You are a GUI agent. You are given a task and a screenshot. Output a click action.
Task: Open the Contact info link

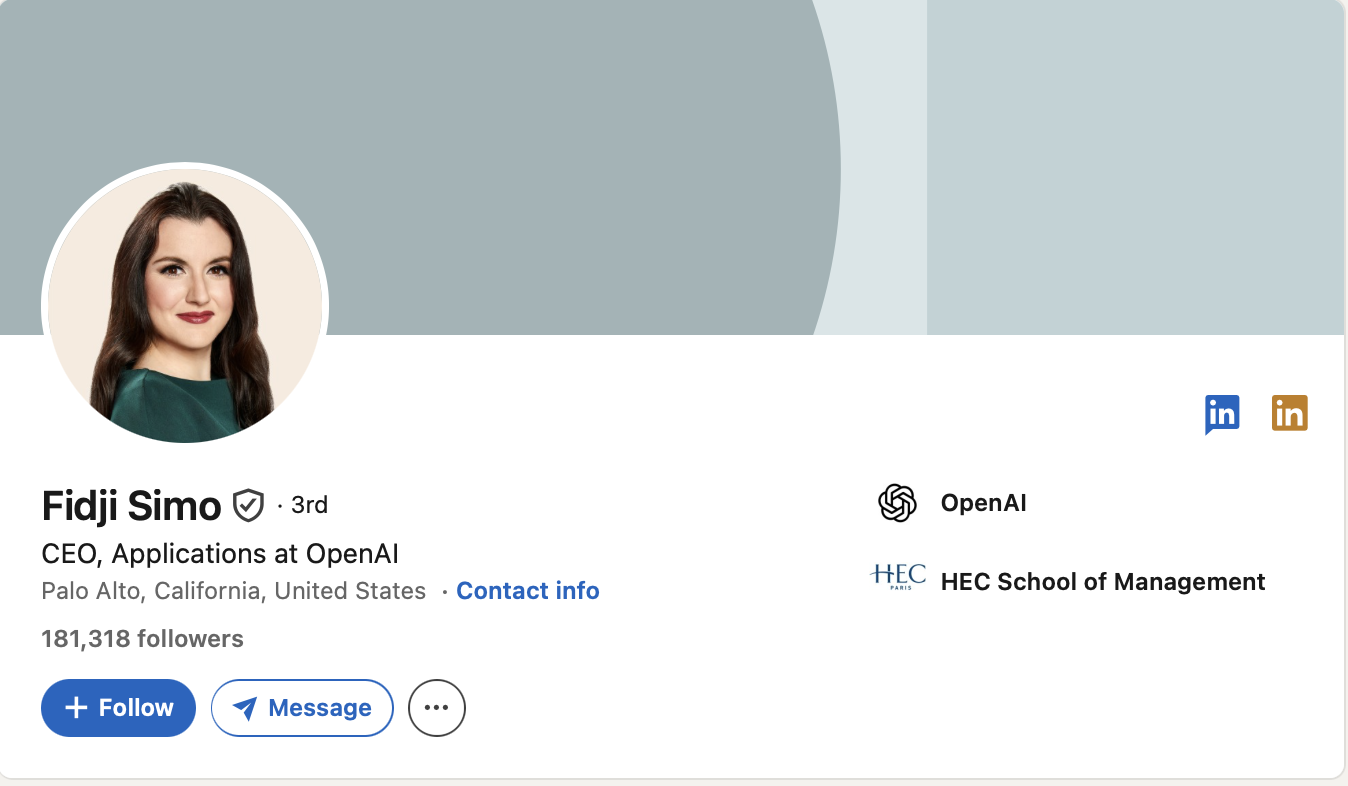coord(527,591)
